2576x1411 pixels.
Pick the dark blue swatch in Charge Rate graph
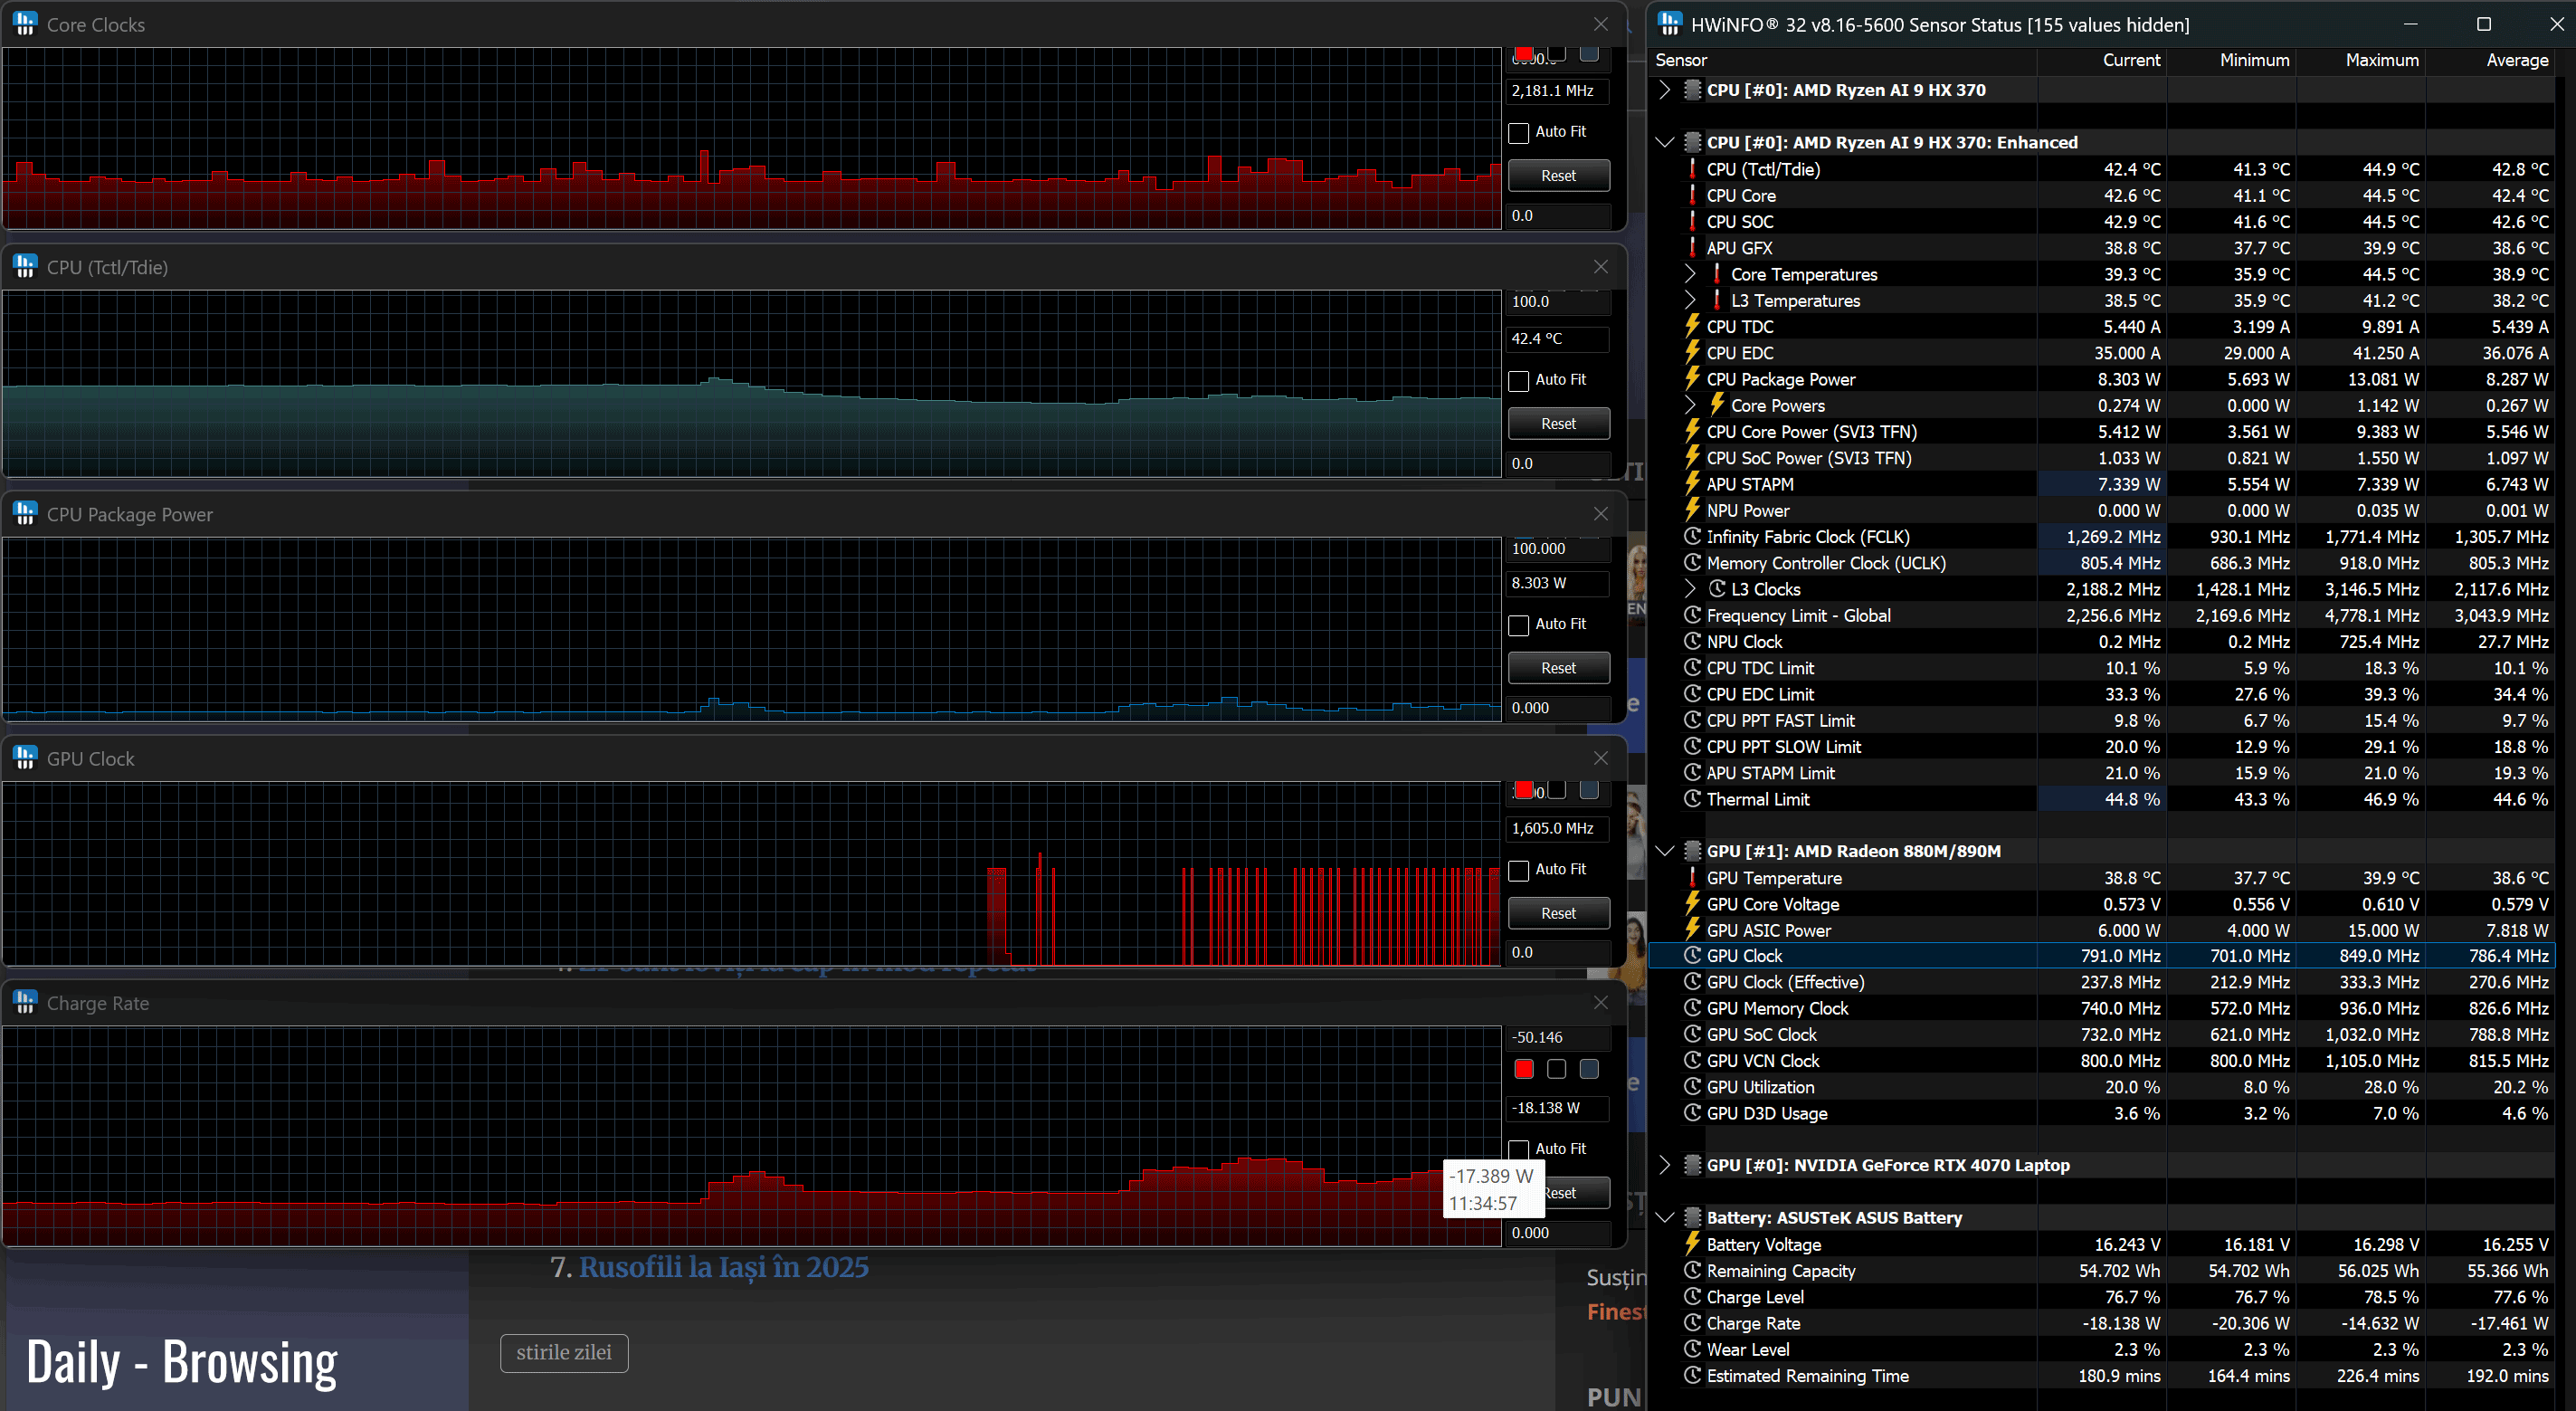[1589, 1069]
